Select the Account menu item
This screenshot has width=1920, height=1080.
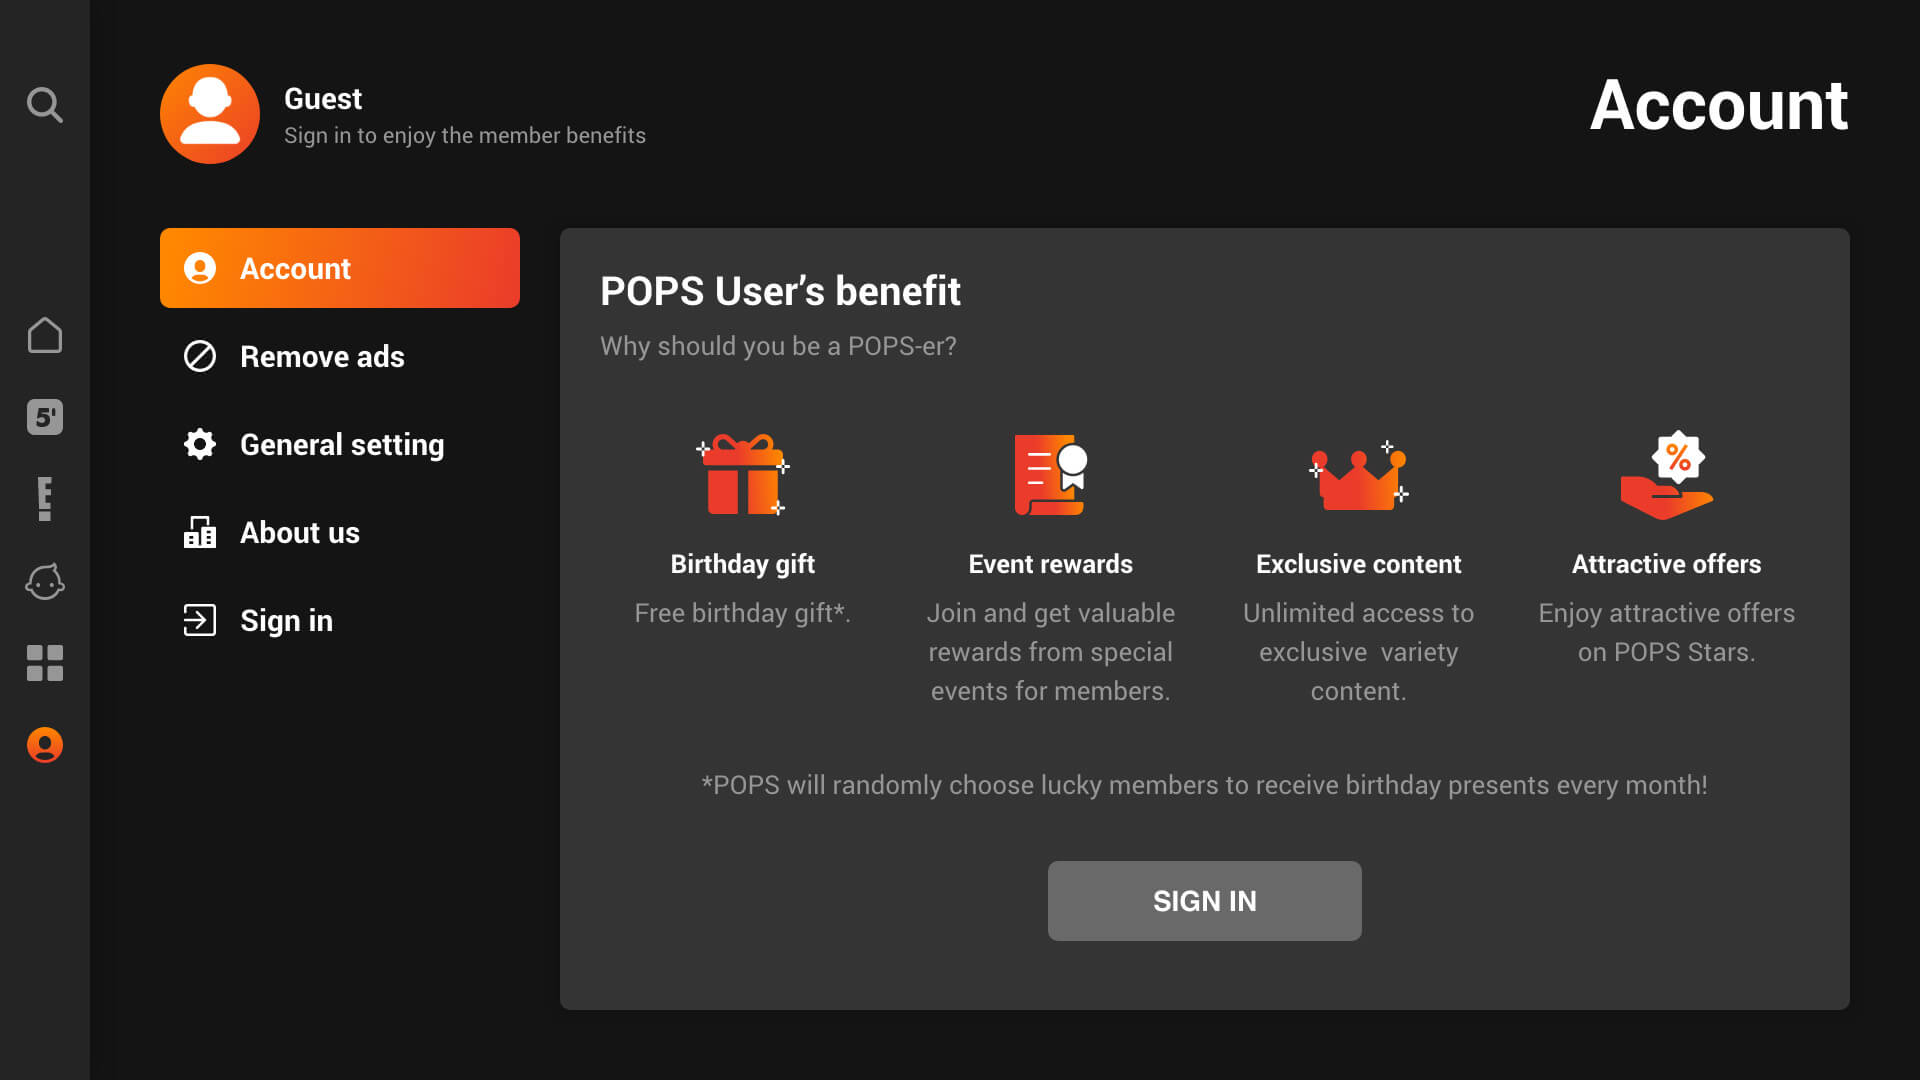340,268
